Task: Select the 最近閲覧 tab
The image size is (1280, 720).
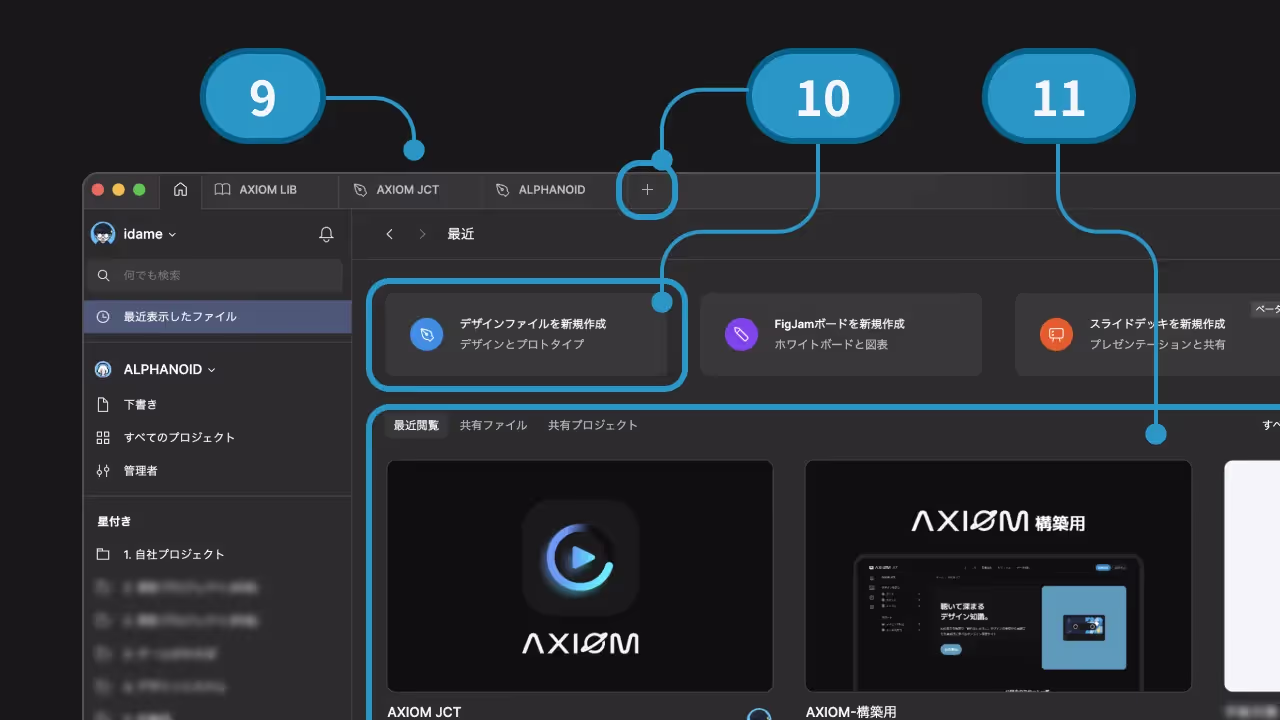Action: click(x=416, y=425)
